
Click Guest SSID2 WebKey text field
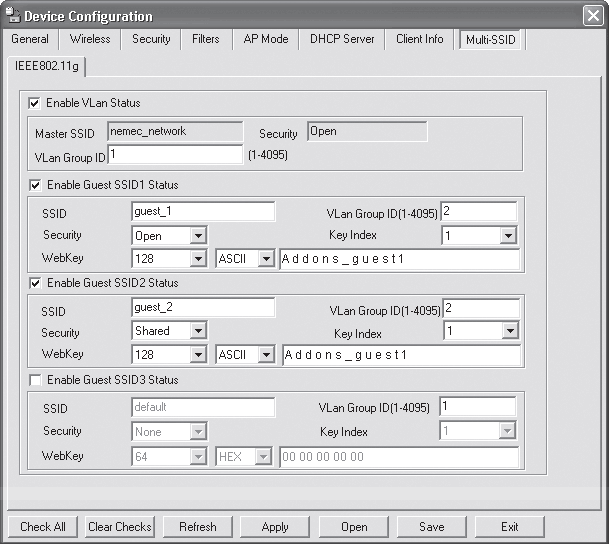pyautogui.click(x=401, y=355)
